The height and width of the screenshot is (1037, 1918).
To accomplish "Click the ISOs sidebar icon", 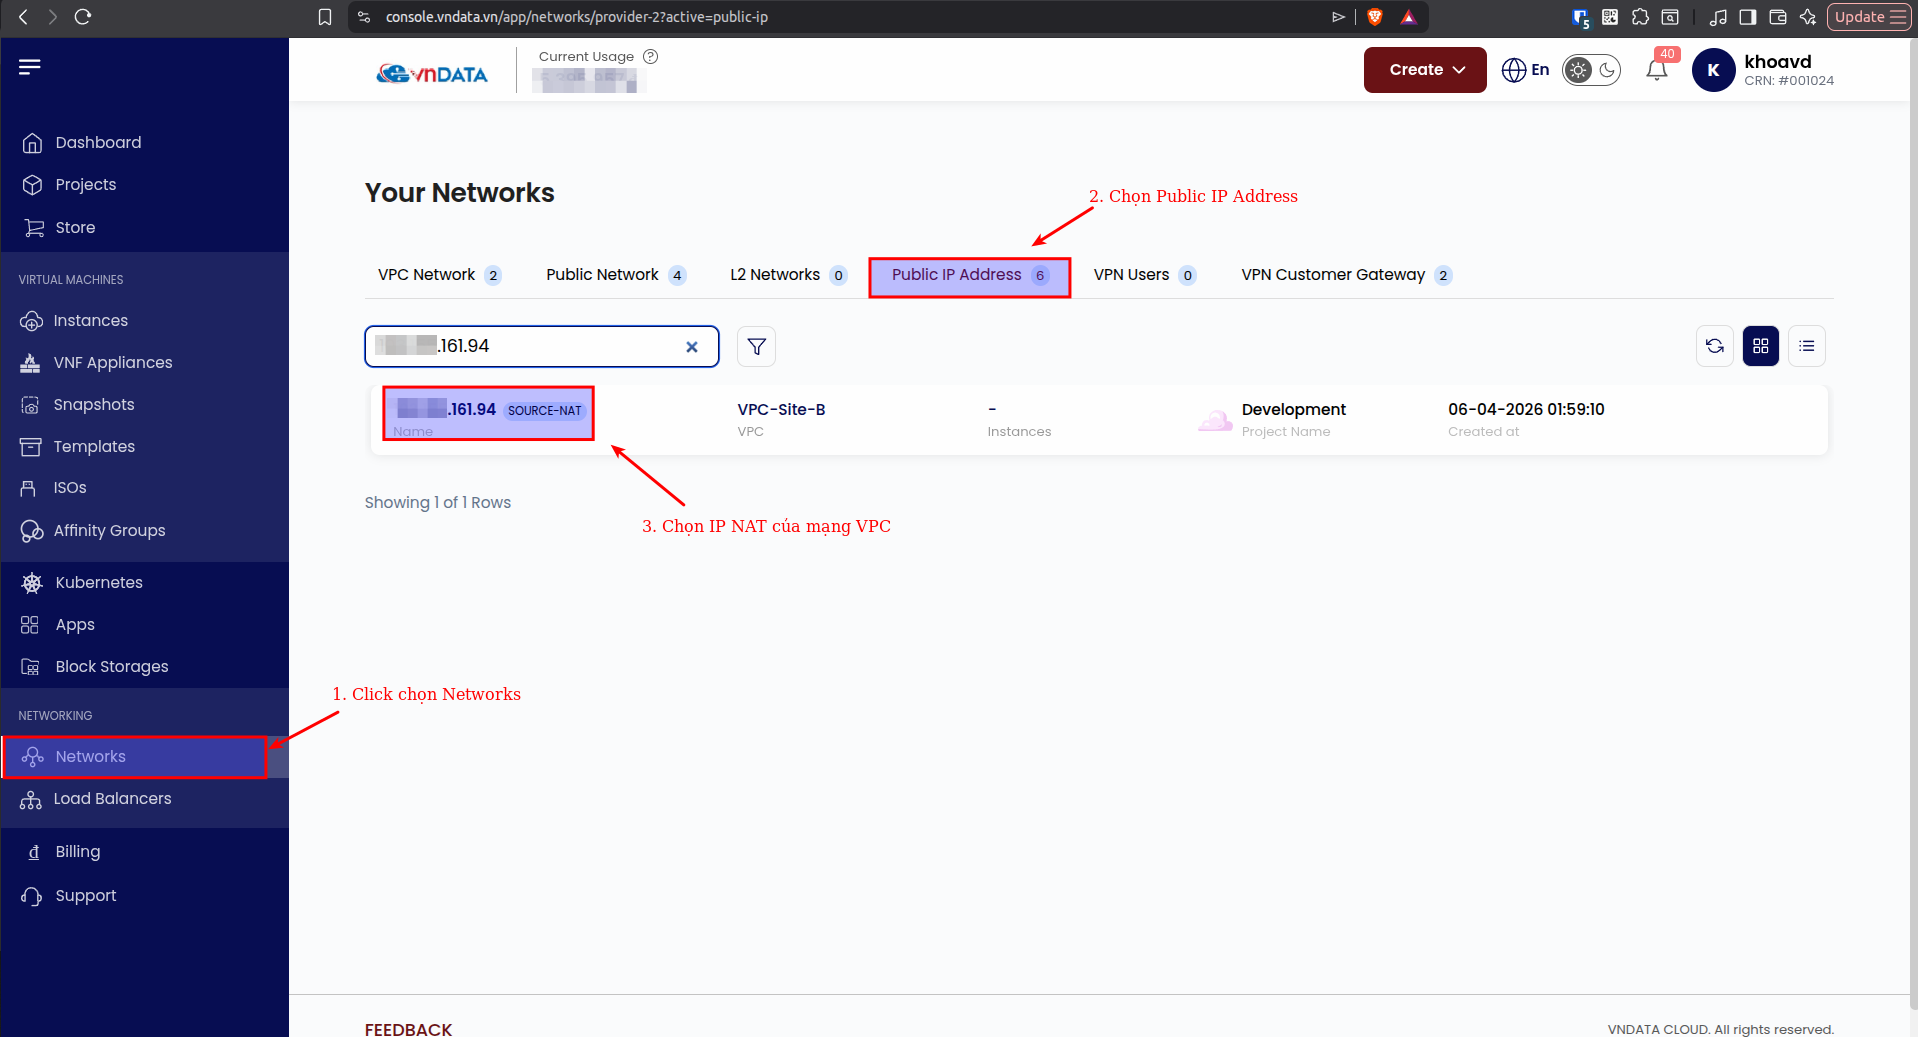I will (x=29, y=488).
